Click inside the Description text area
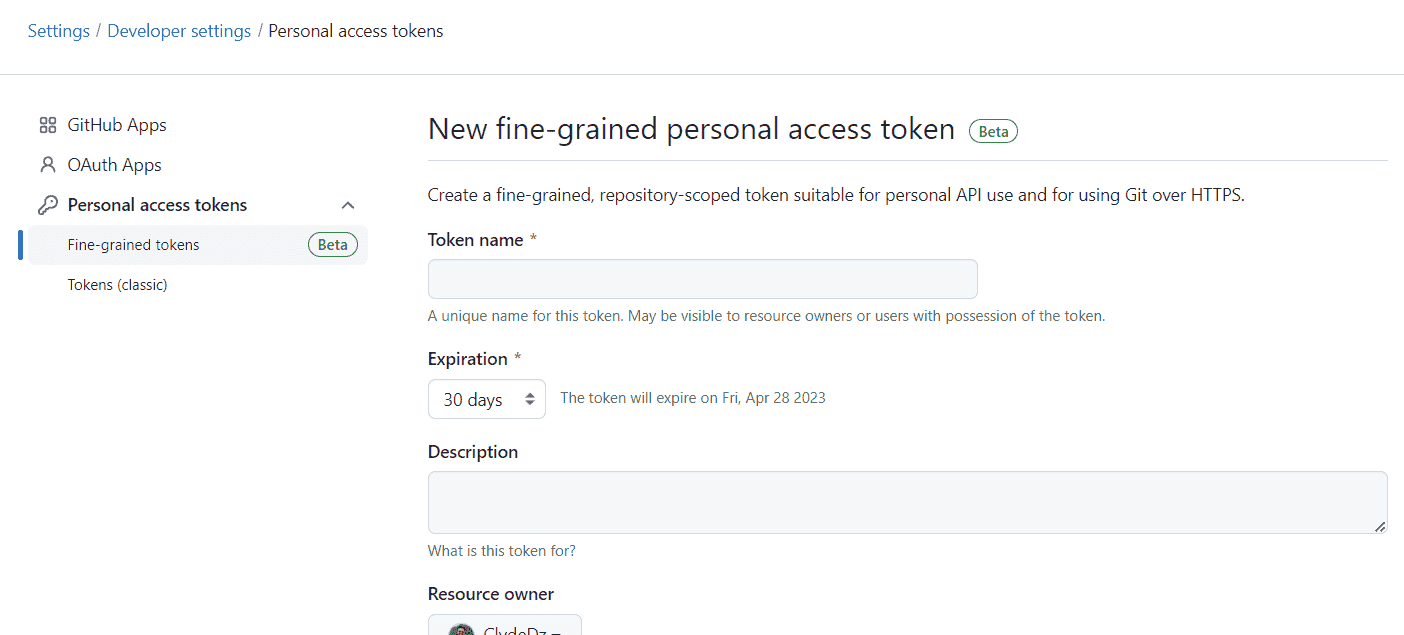Screen dimensions: 1404x635 pos(908,502)
